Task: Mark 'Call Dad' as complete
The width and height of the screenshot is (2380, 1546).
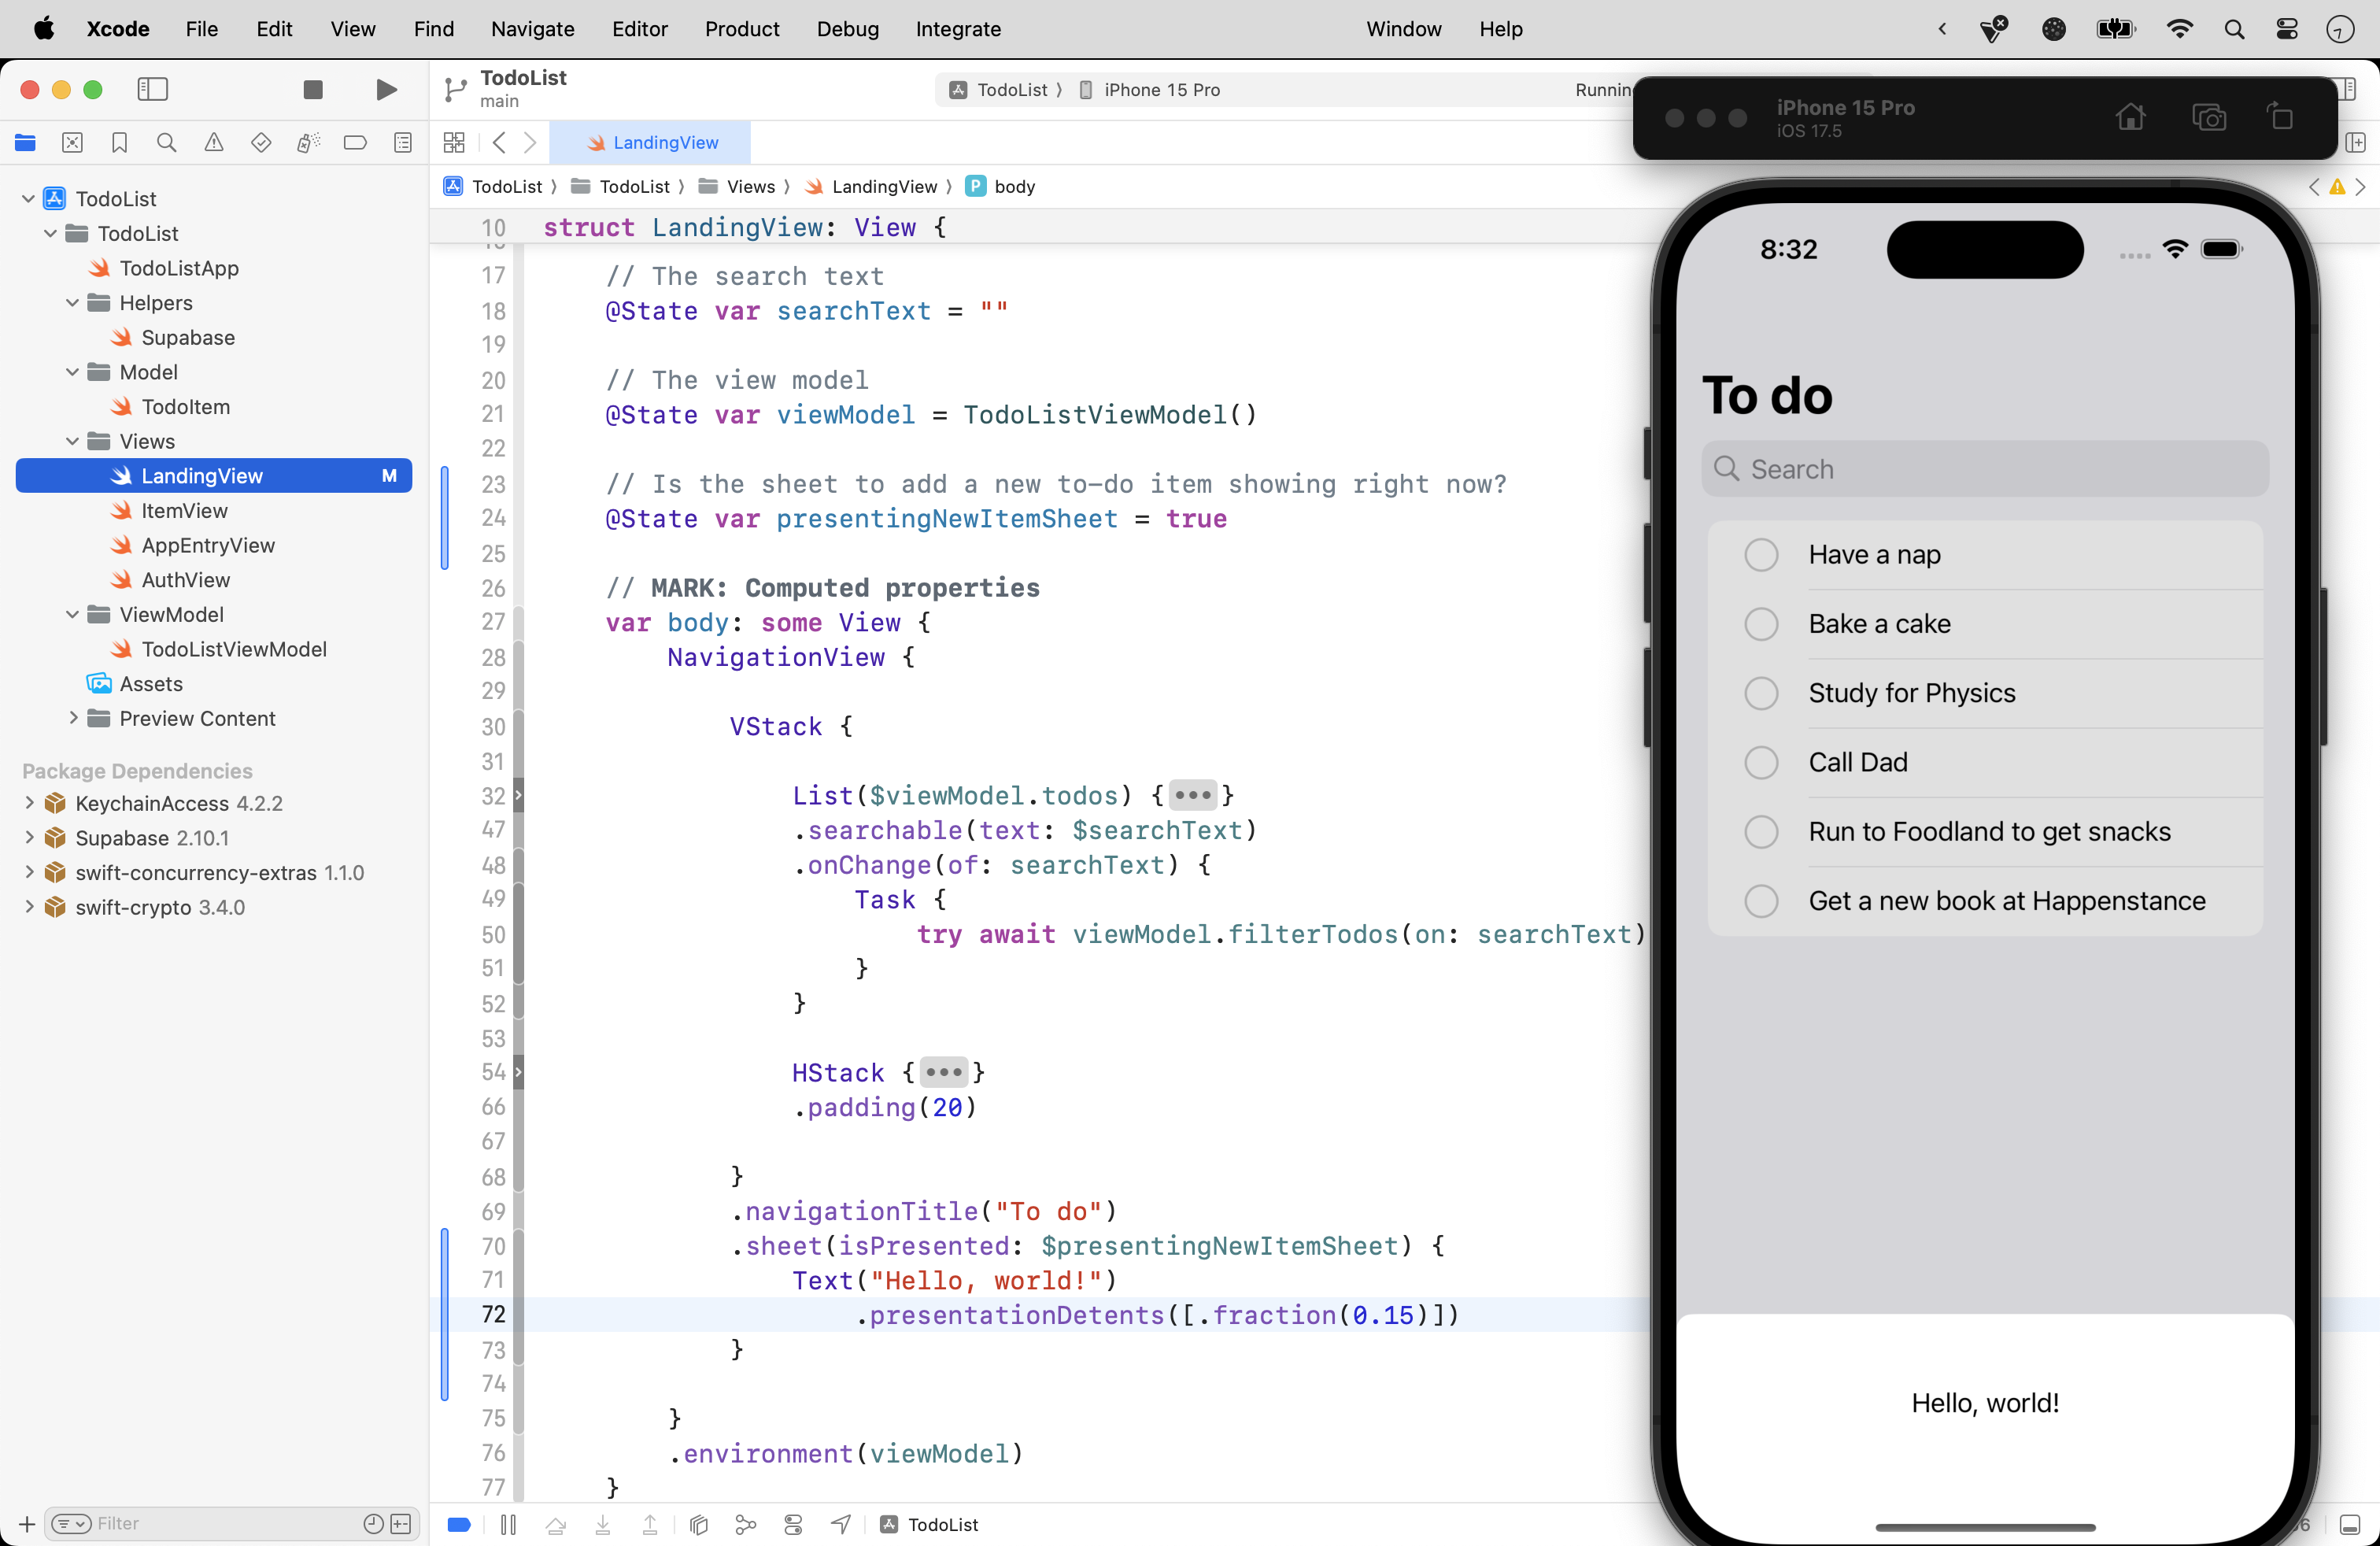Action: [x=1761, y=763]
